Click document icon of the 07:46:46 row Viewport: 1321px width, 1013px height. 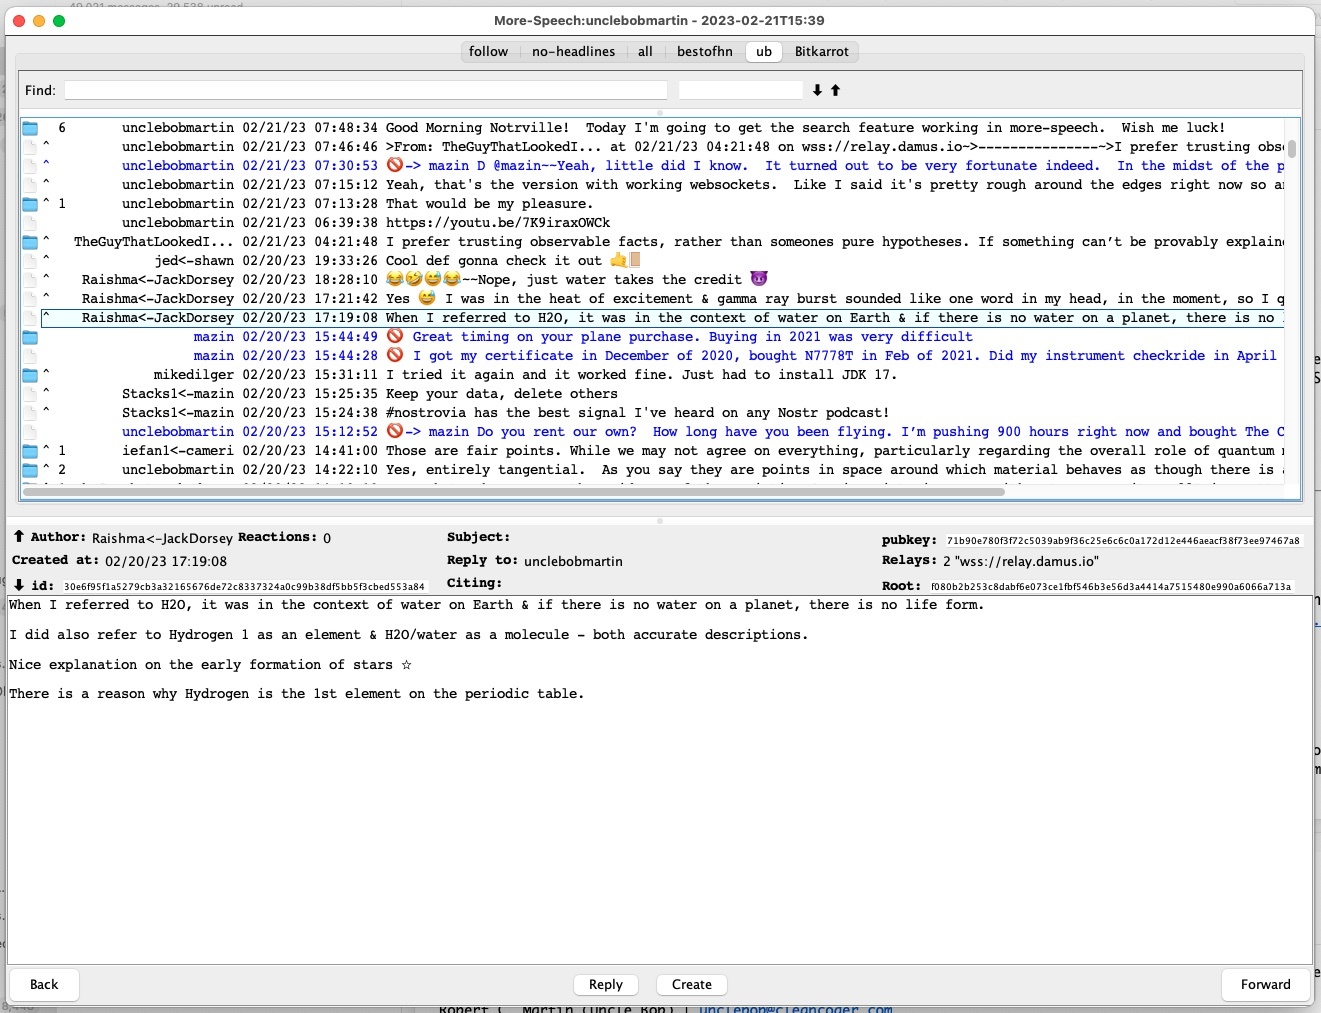[30, 147]
